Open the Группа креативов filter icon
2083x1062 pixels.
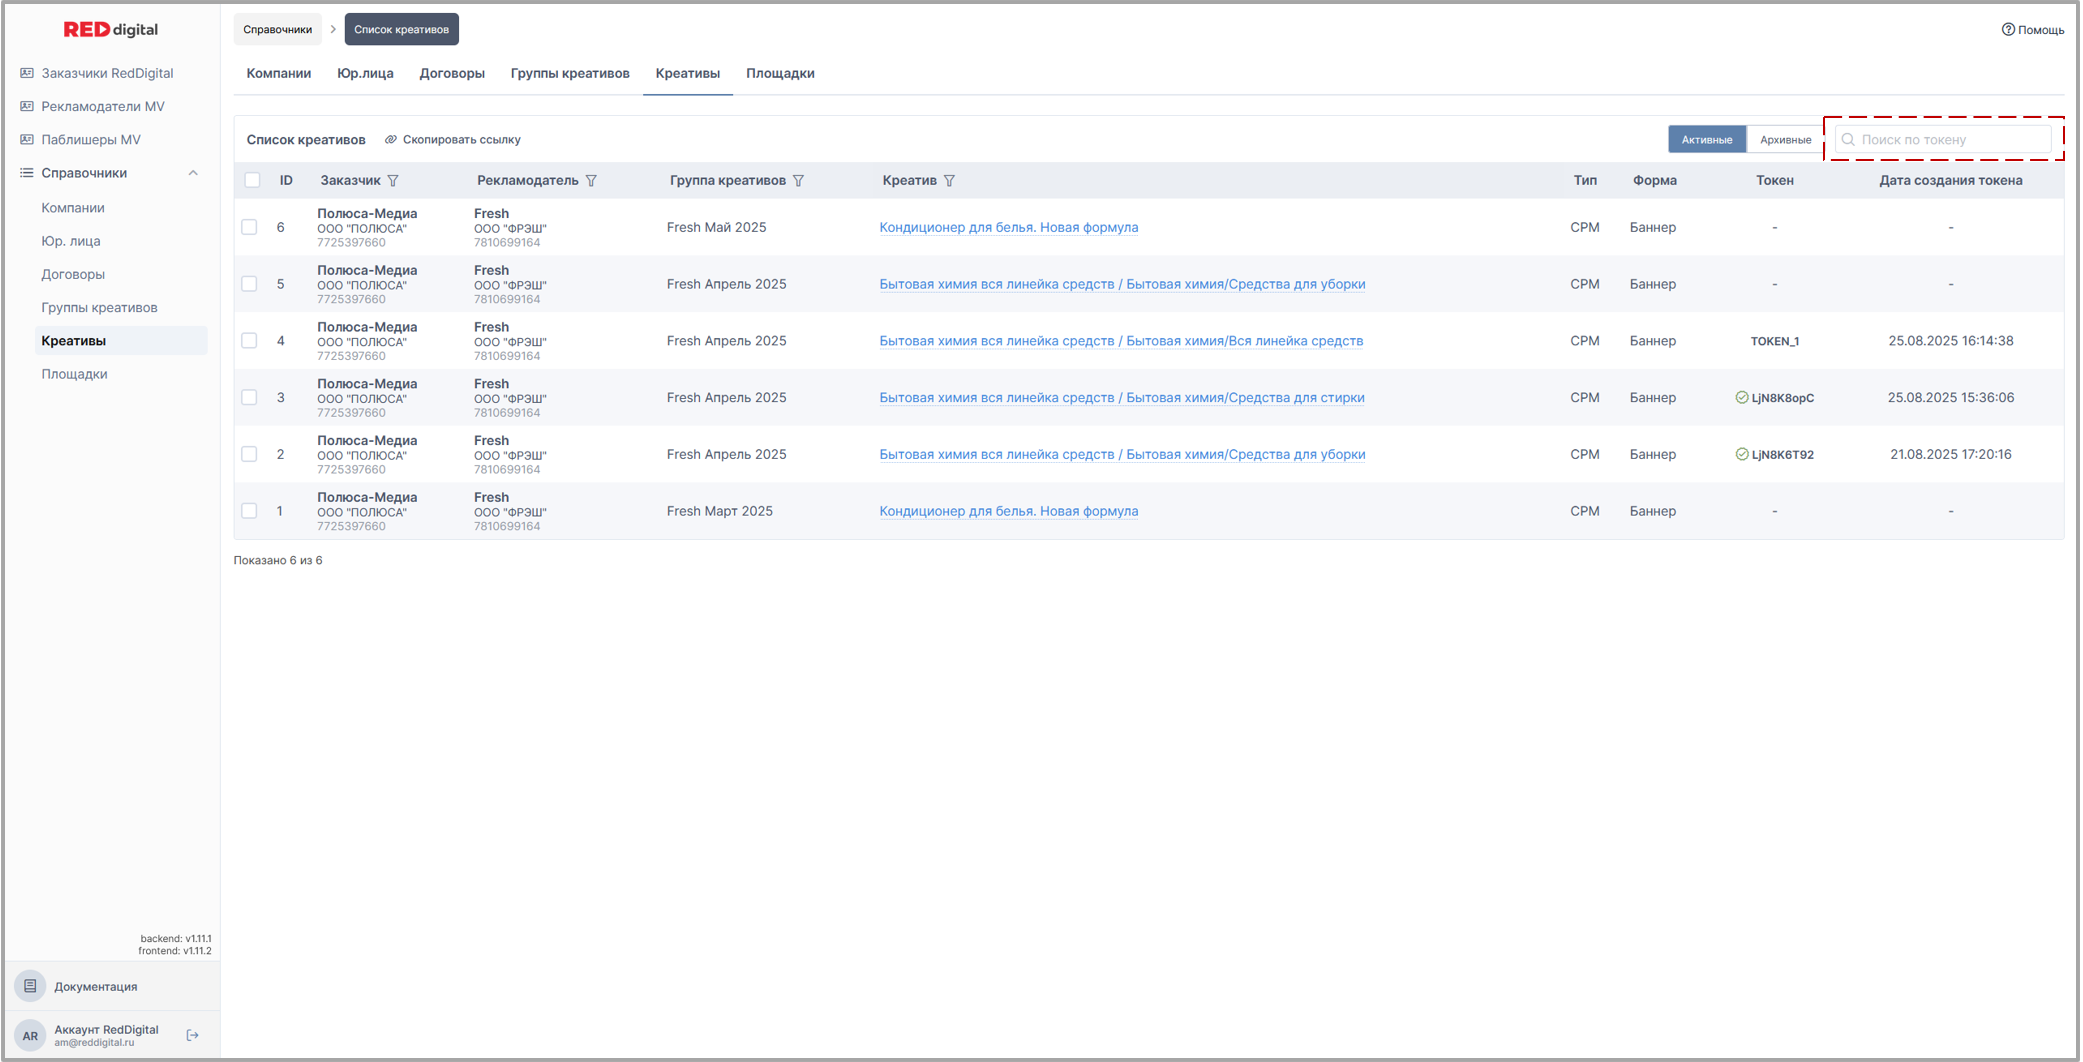pos(798,181)
